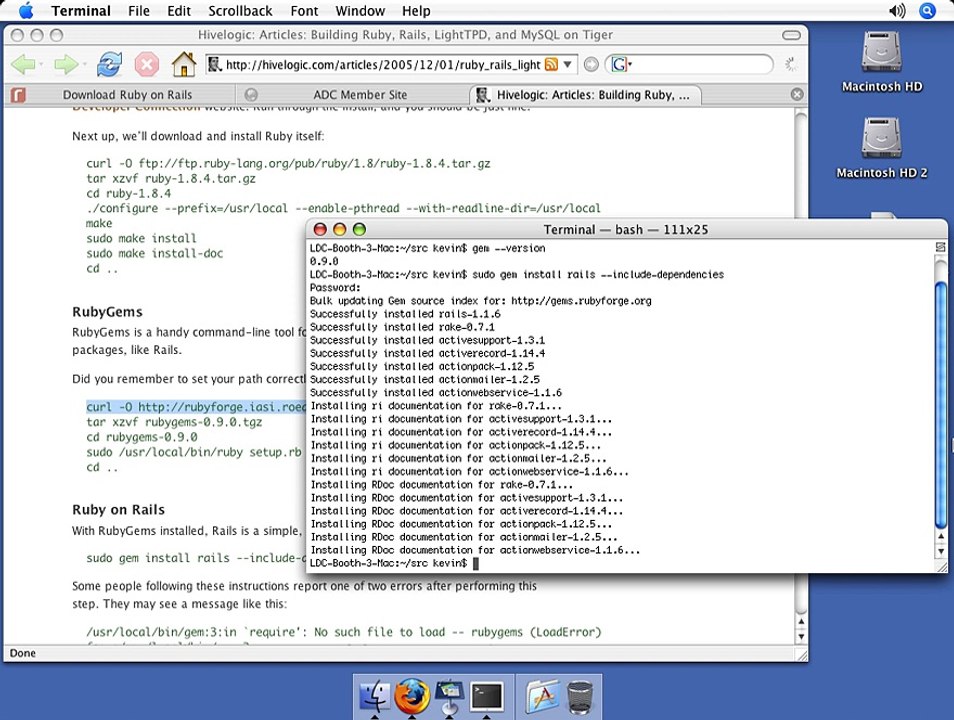Click the RSS feed icon in address bar
Screen dimensions: 954x720
tap(551, 65)
